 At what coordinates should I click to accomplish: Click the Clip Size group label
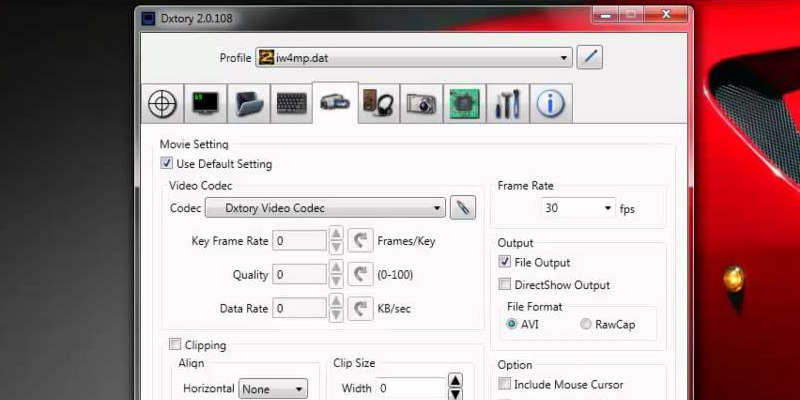(x=354, y=363)
